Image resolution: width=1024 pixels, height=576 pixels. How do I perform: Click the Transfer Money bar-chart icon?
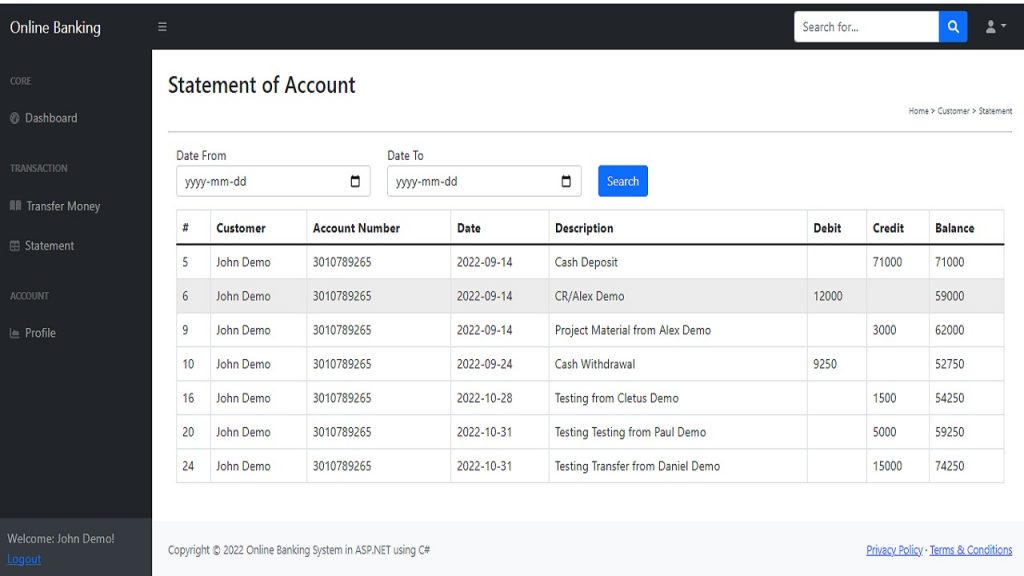tap(14, 206)
